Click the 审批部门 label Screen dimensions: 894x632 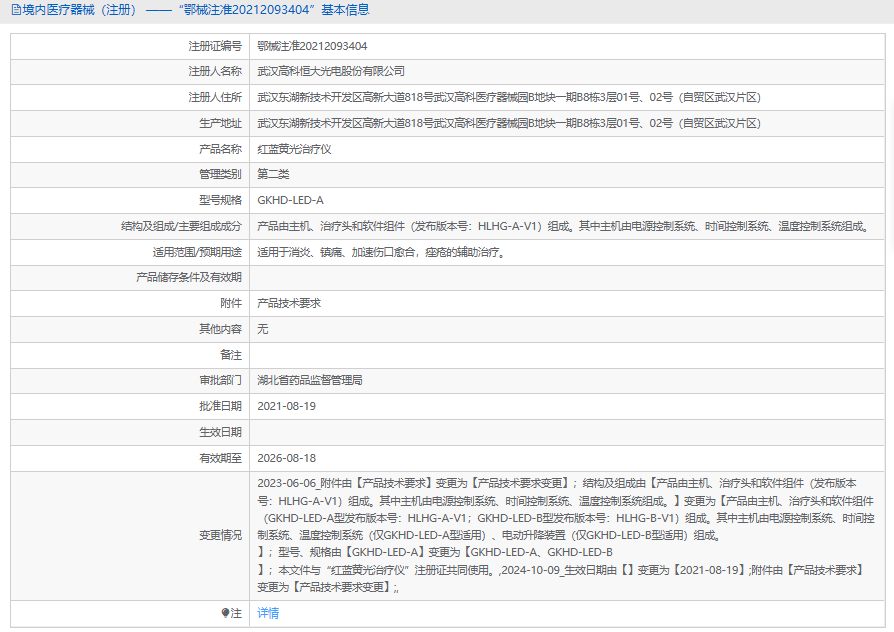[220, 380]
